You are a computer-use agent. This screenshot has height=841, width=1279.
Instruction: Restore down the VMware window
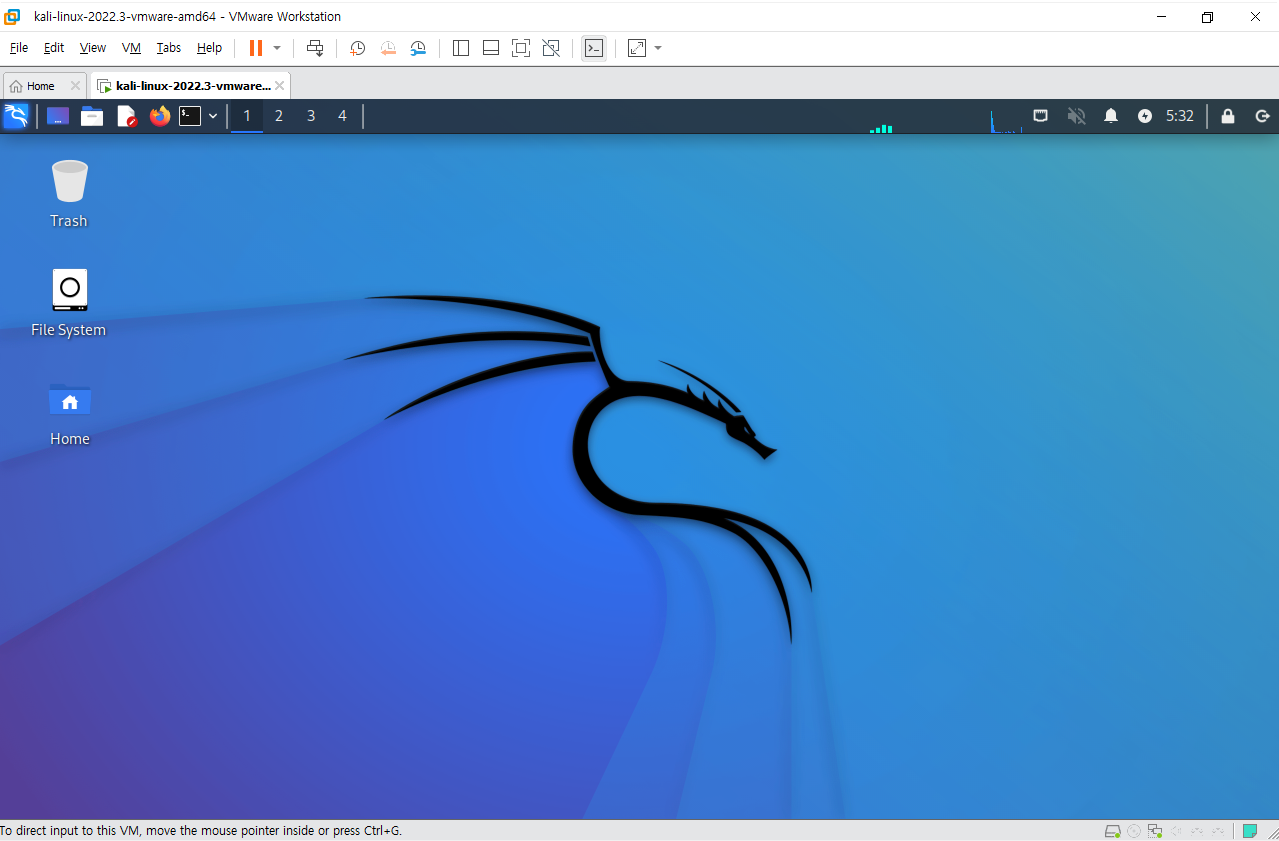tap(1207, 17)
